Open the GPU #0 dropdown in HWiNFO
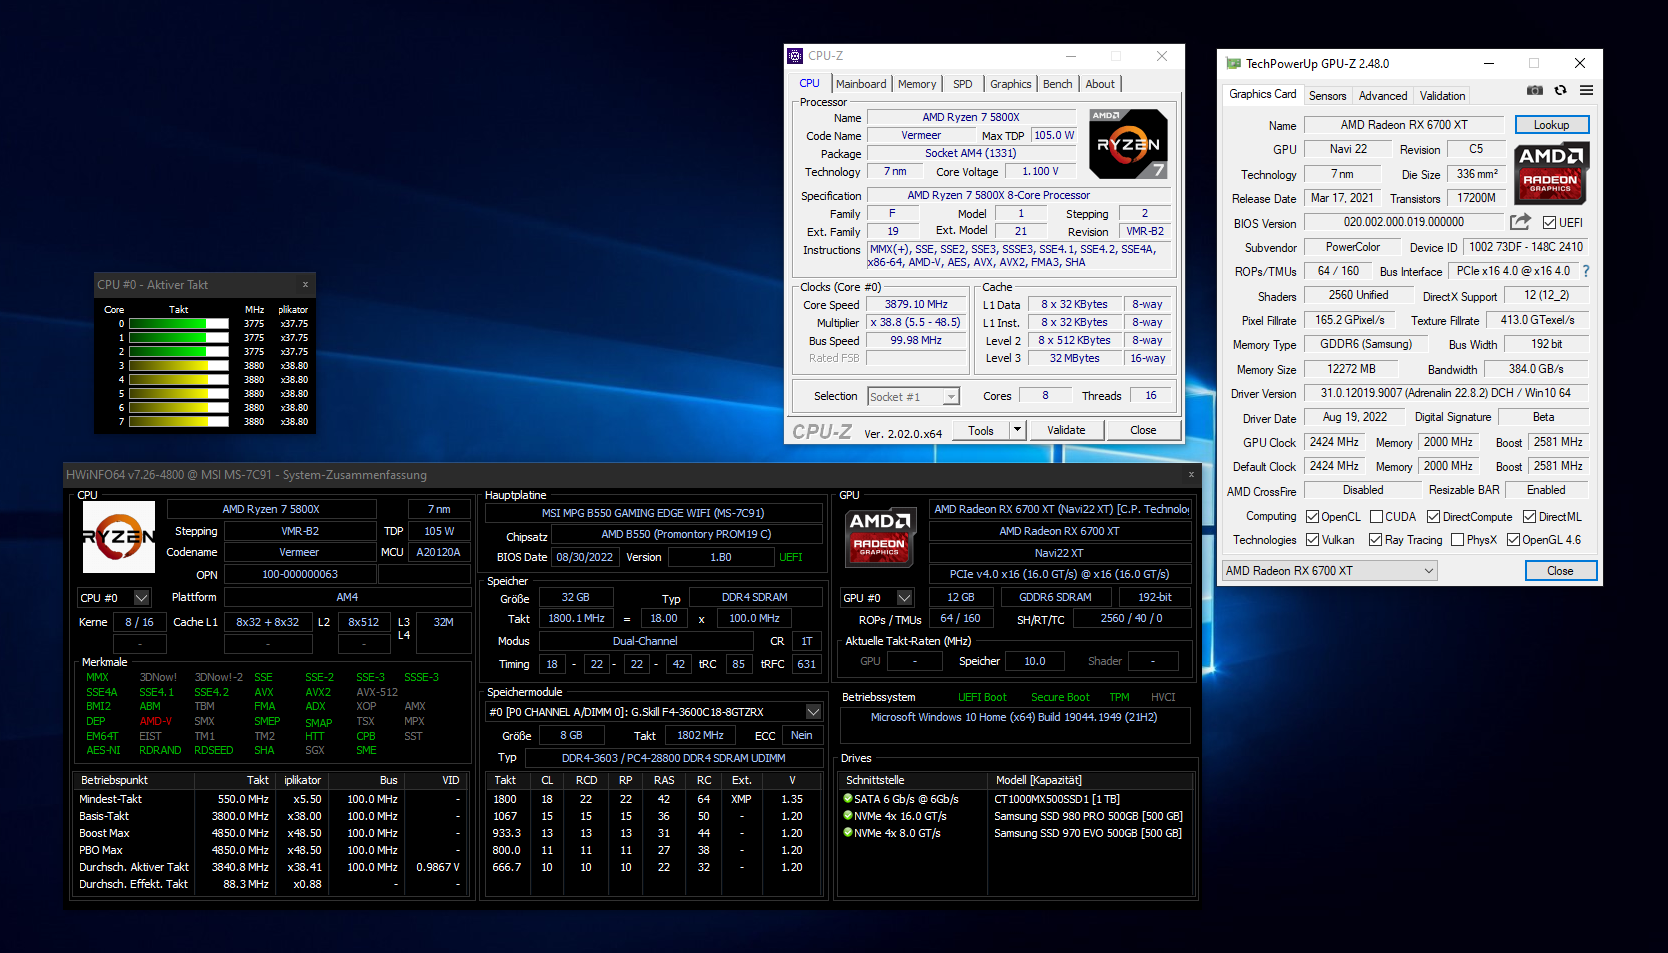Image resolution: width=1668 pixels, height=953 pixels. tap(905, 598)
